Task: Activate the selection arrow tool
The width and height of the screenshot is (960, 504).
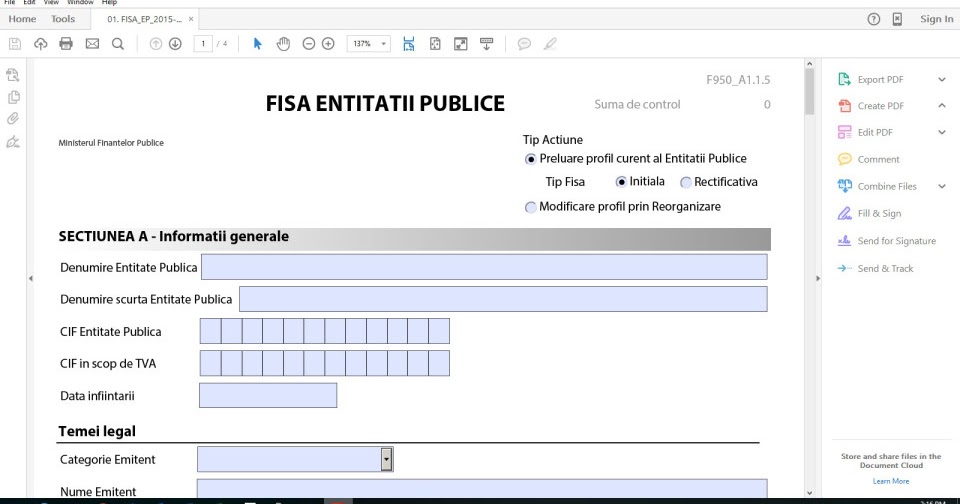Action: [x=257, y=43]
